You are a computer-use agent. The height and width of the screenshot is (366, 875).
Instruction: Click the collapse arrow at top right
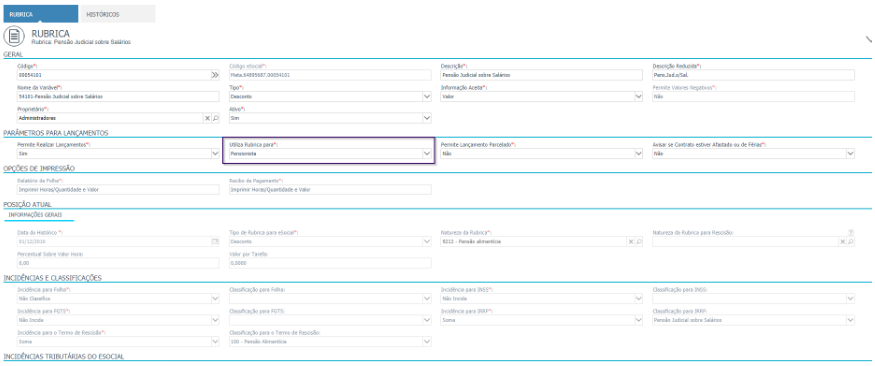[x=869, y=39]
